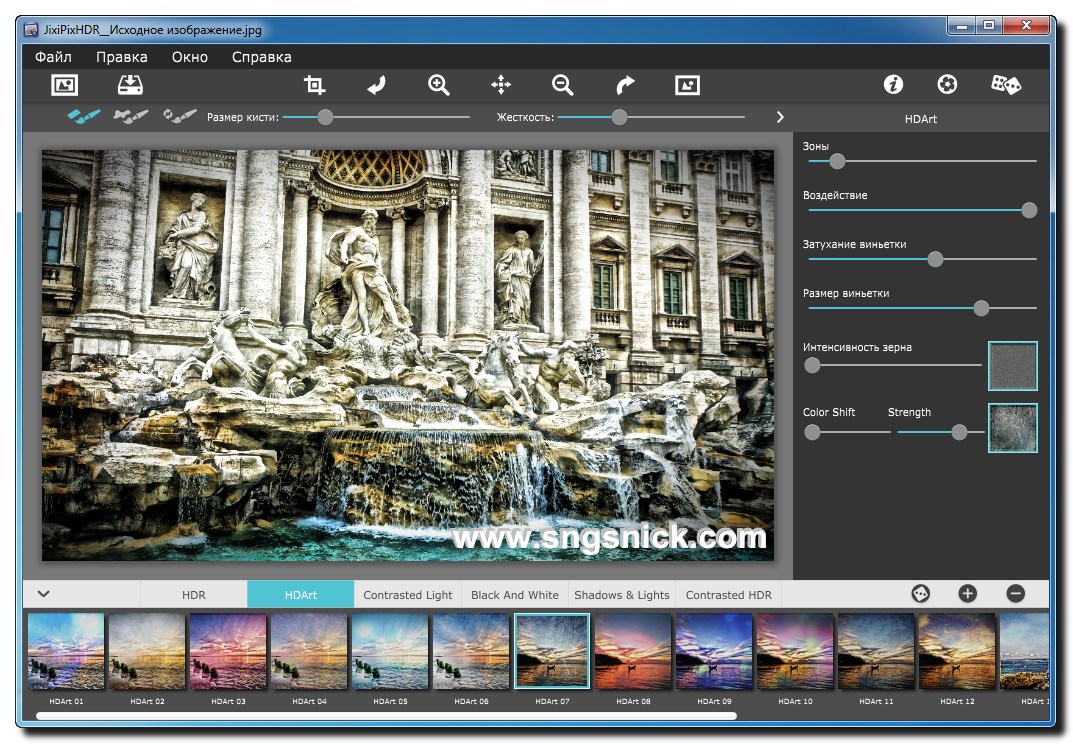Open the Справка menu
The image size is (1073, 744).
pos(261,57)
